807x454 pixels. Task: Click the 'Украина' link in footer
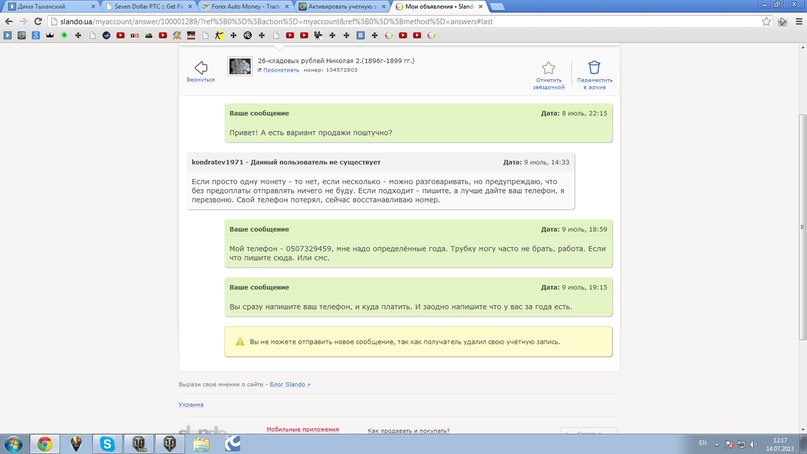(x=191, y=405)
